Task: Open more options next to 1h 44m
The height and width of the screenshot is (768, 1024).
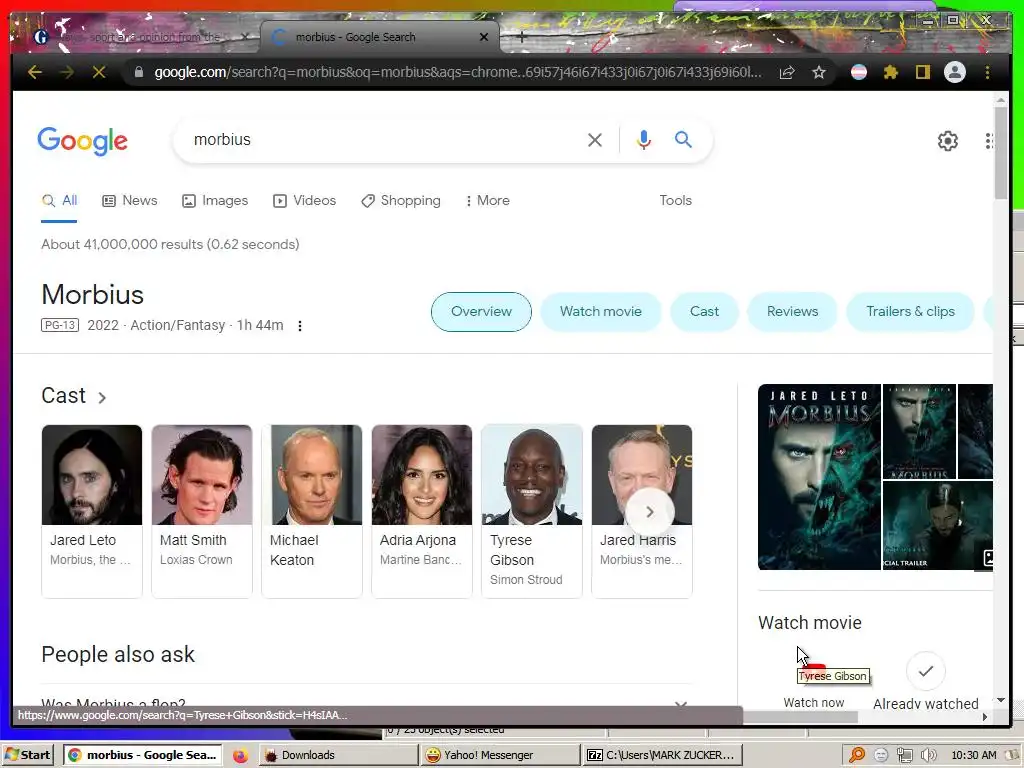Action: tap(300, 325)
